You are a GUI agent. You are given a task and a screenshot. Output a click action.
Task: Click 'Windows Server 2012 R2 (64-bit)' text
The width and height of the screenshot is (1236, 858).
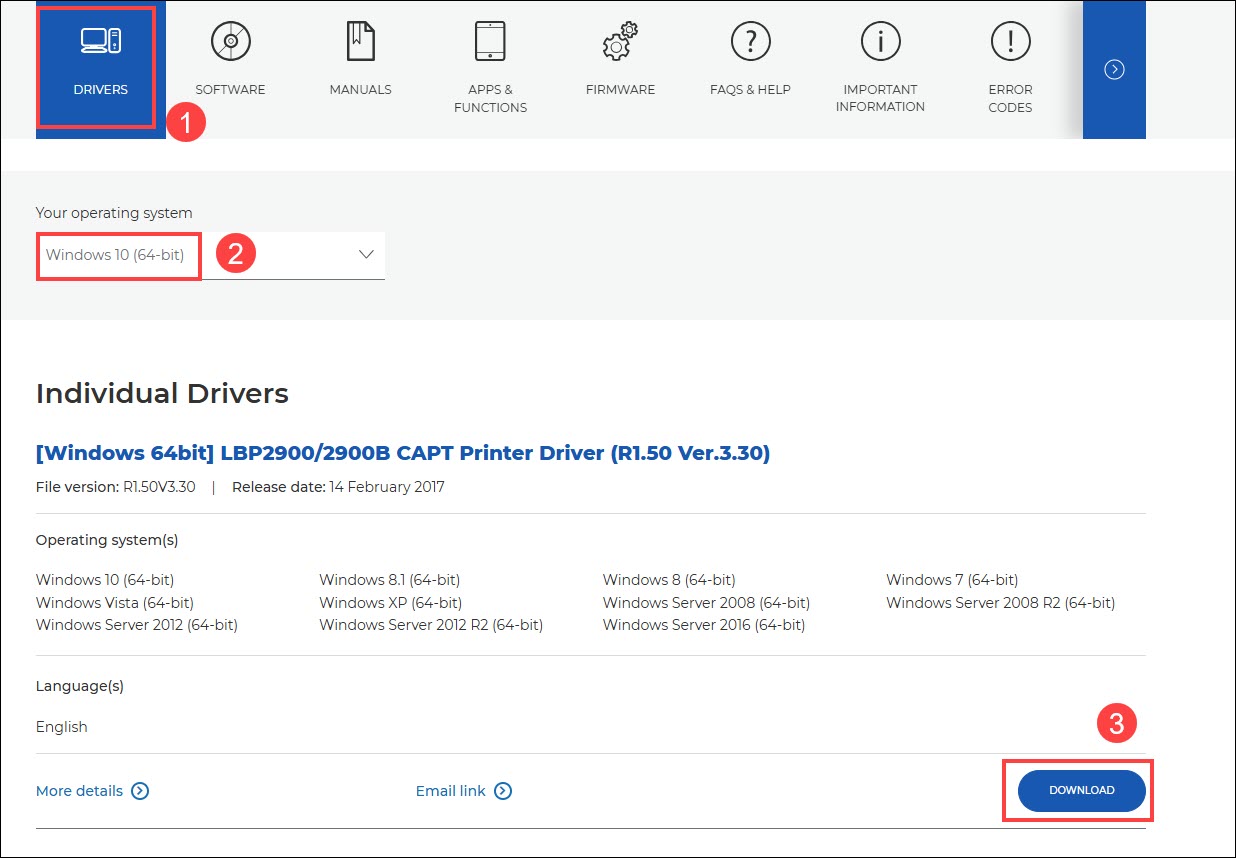[431, 625]
